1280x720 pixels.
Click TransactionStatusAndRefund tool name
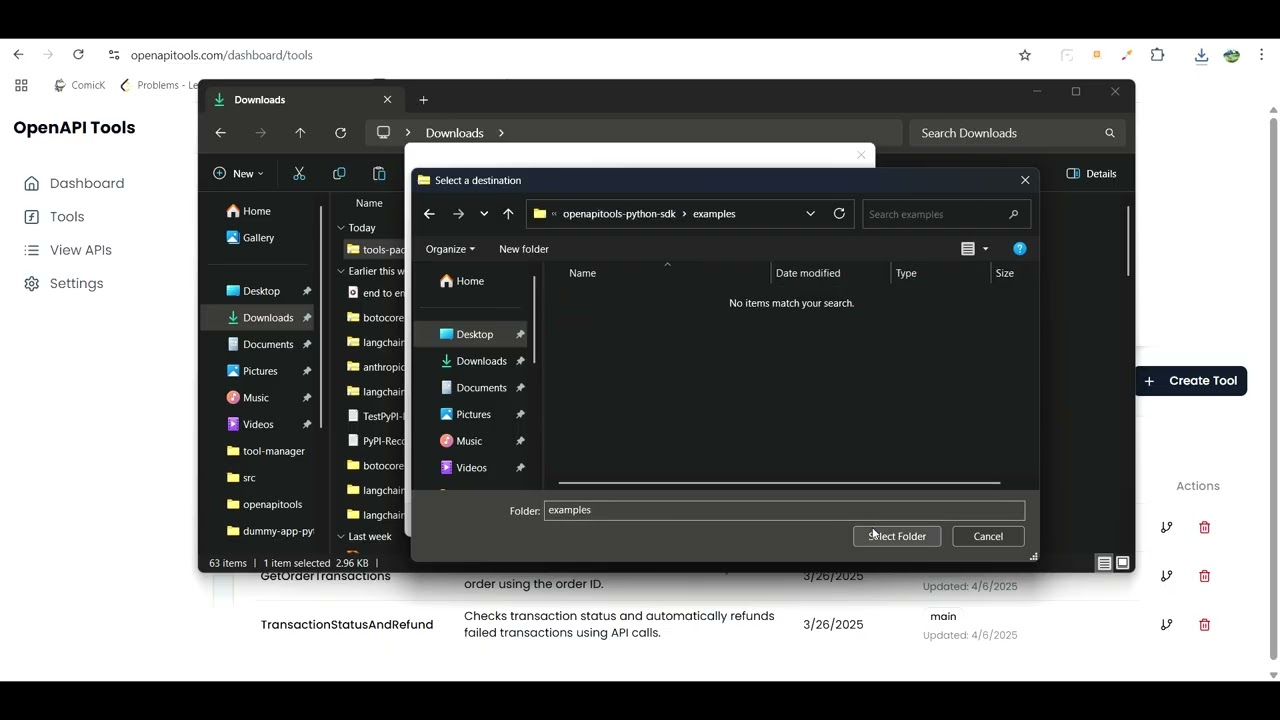click(347, 624)
